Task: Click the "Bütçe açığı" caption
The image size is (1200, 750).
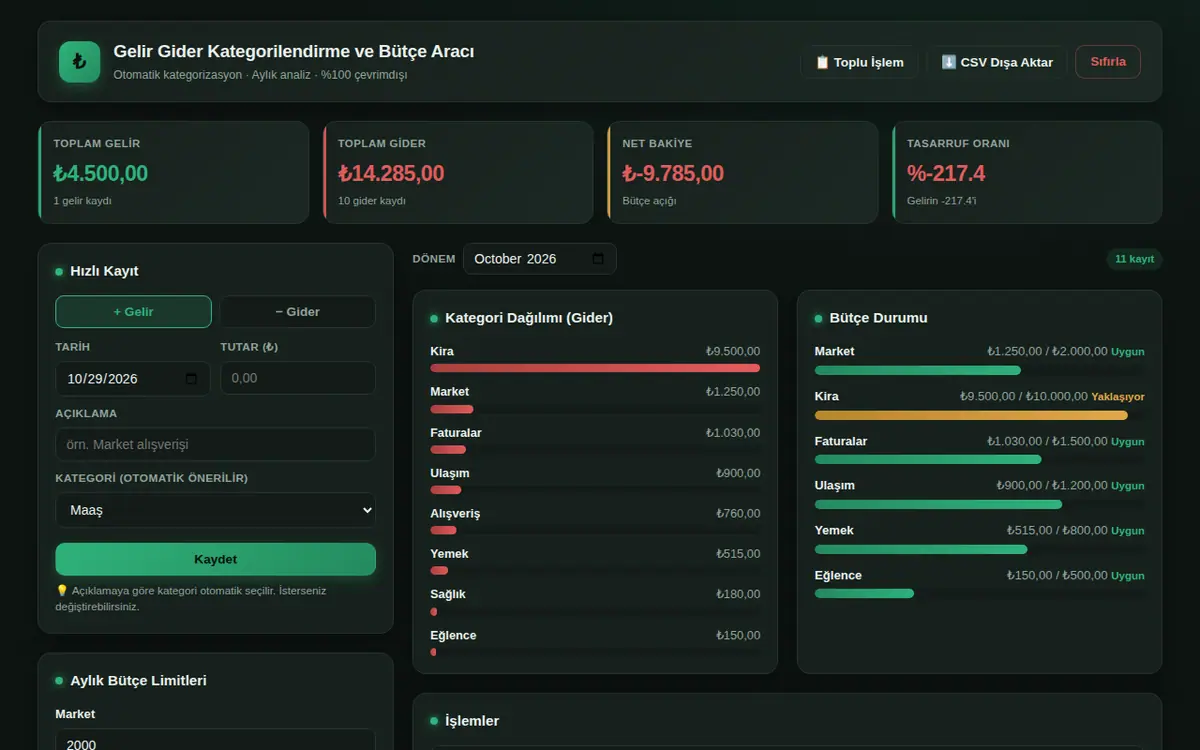Action: pos(650,201)
